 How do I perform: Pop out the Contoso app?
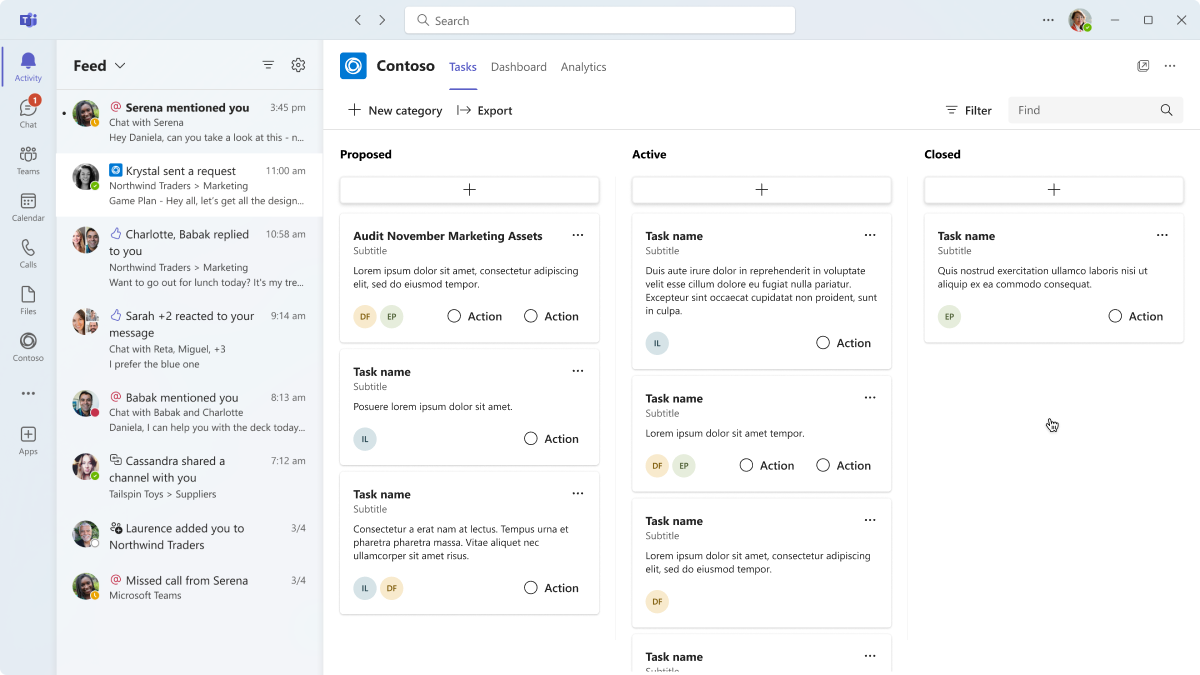tap(1143, 66)
